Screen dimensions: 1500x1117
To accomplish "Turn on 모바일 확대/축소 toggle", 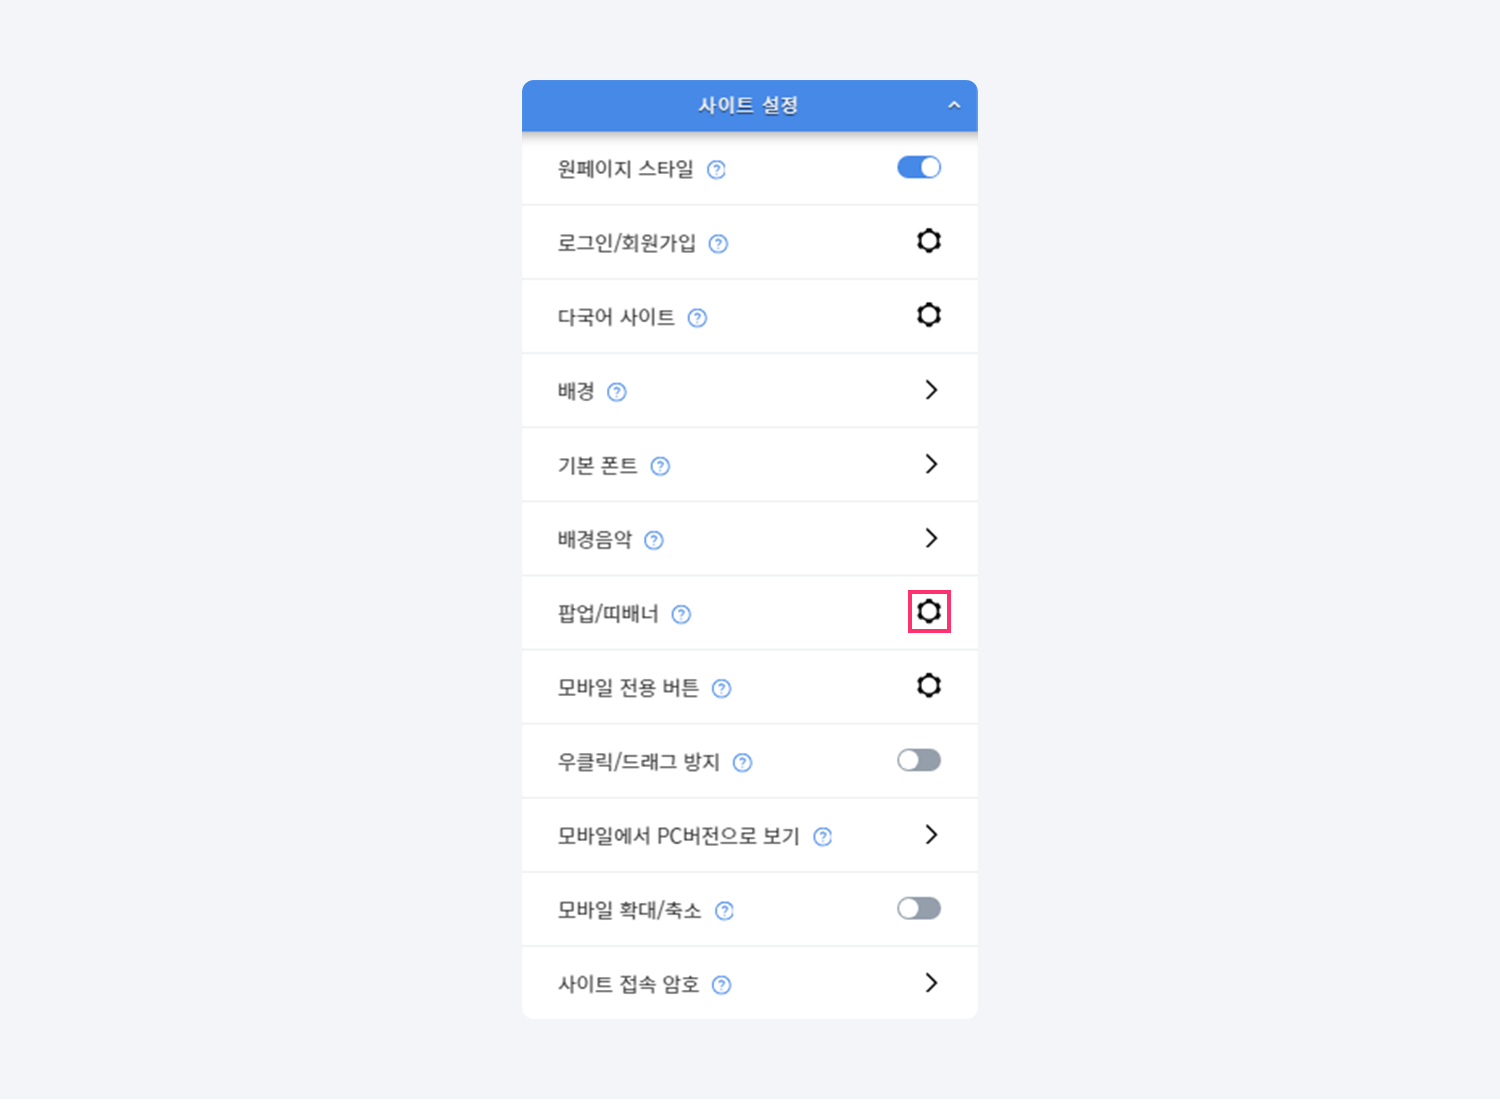I will [919, 908].
